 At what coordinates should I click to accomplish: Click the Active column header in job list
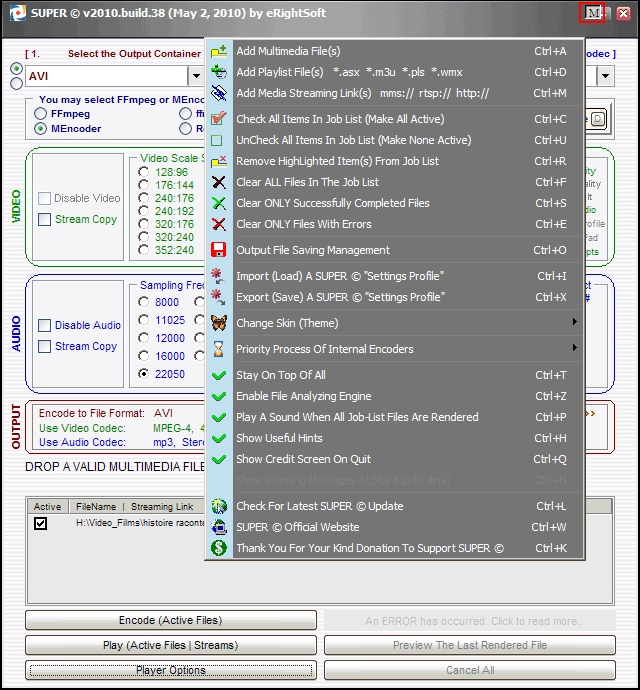48,507
